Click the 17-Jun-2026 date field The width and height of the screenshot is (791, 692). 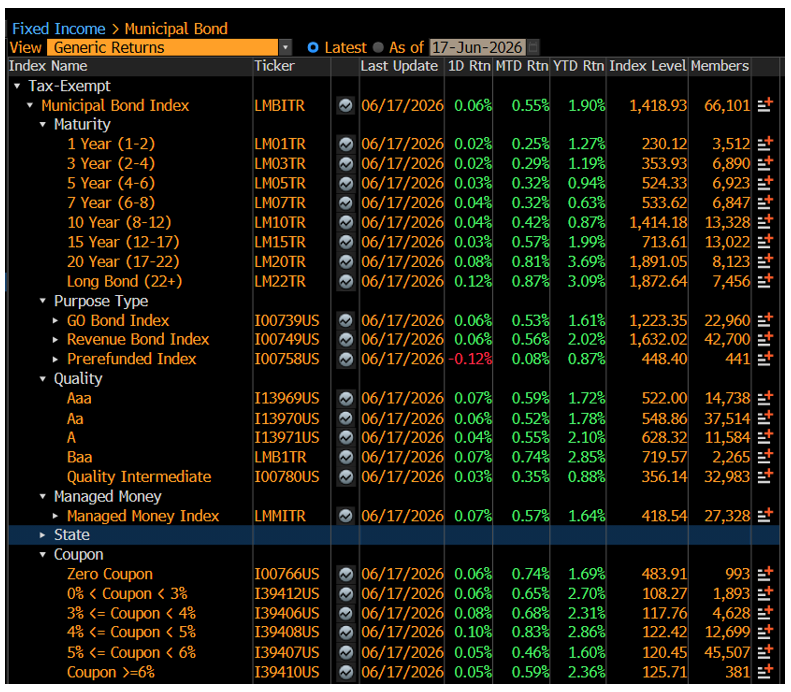click(x=477, y=47)
